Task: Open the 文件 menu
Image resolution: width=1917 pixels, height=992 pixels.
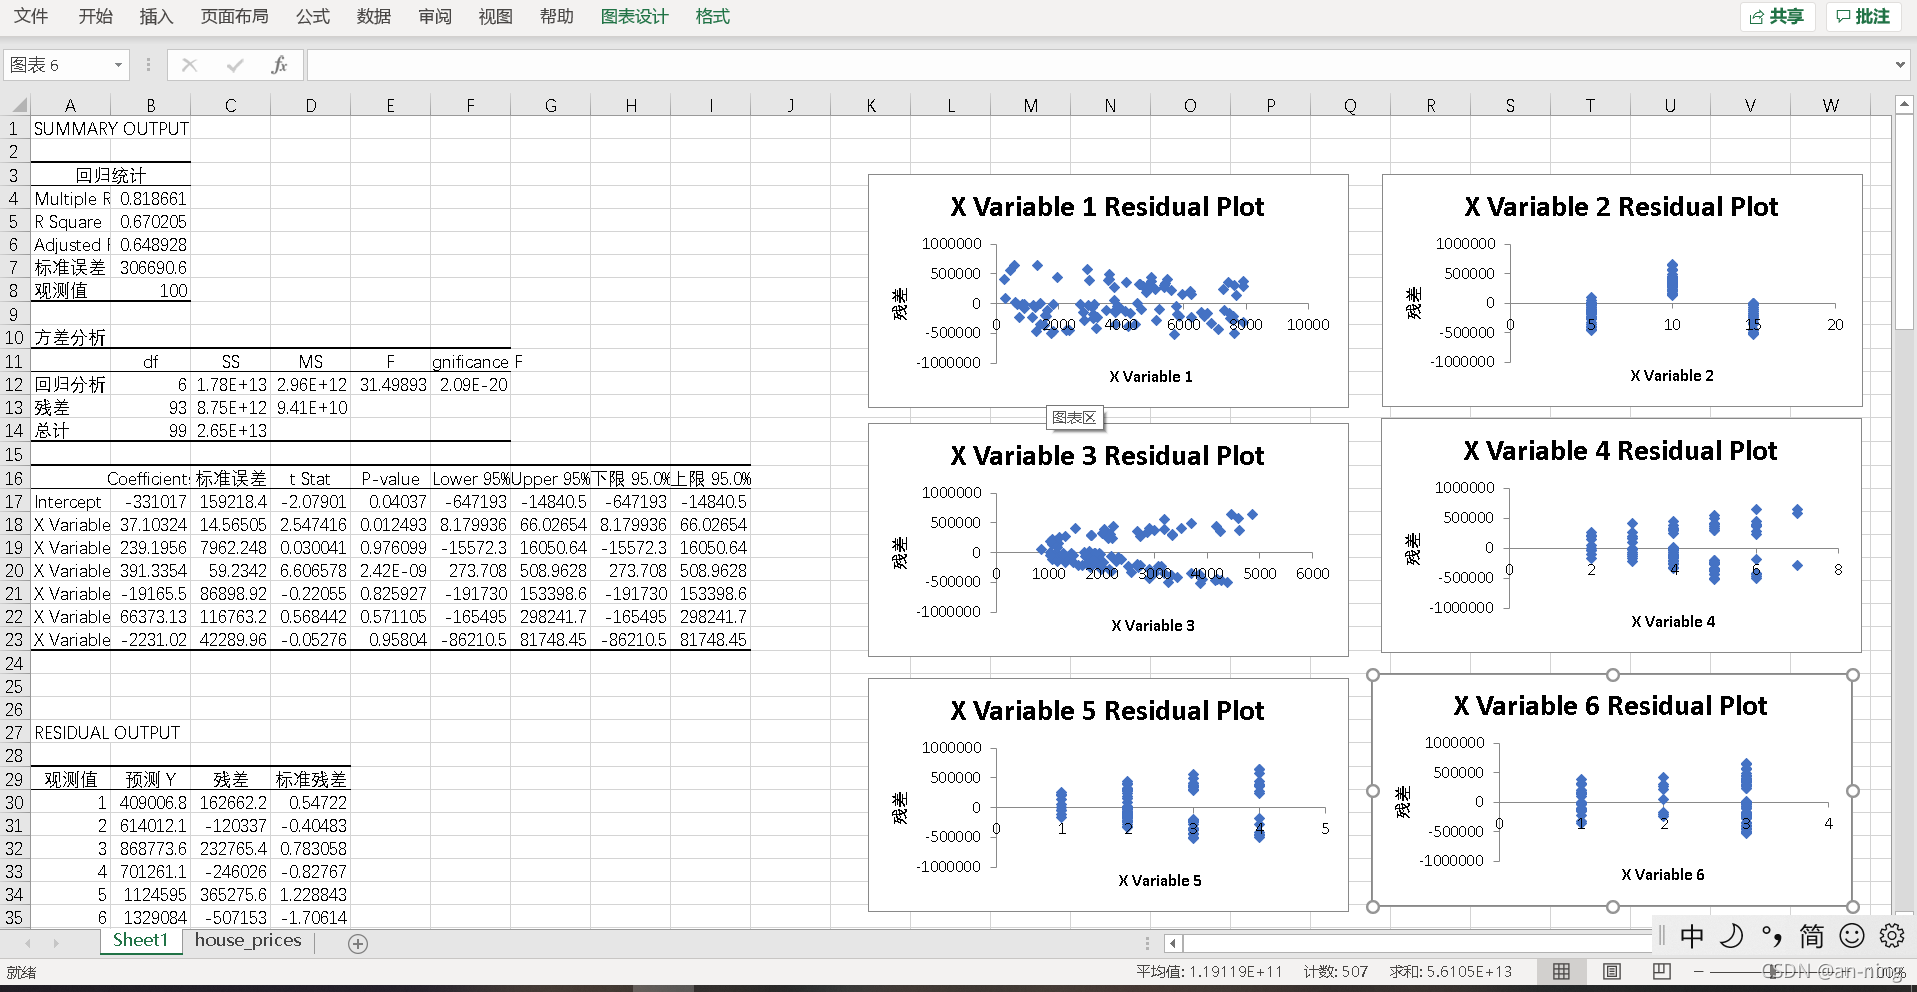Action: click(x=31, y=16)
